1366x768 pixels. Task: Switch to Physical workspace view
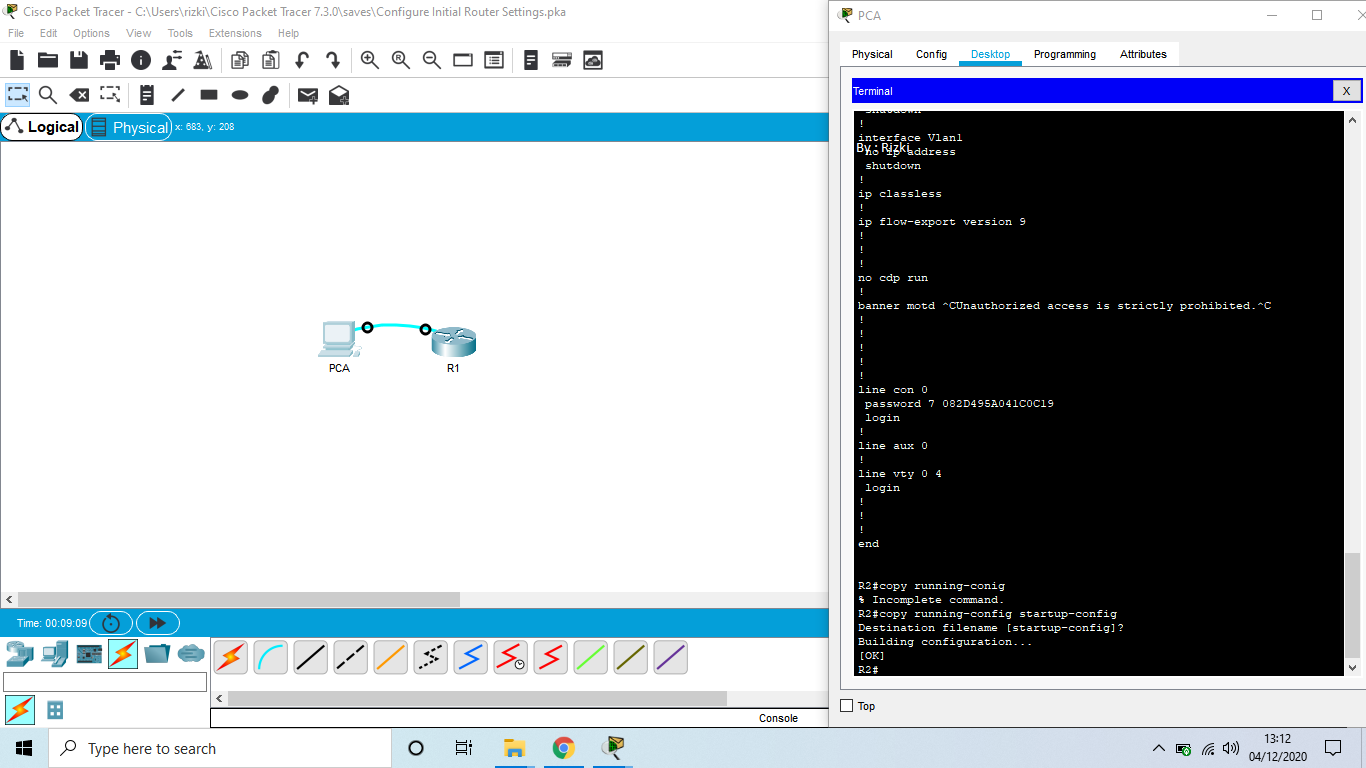click(129, 127)
